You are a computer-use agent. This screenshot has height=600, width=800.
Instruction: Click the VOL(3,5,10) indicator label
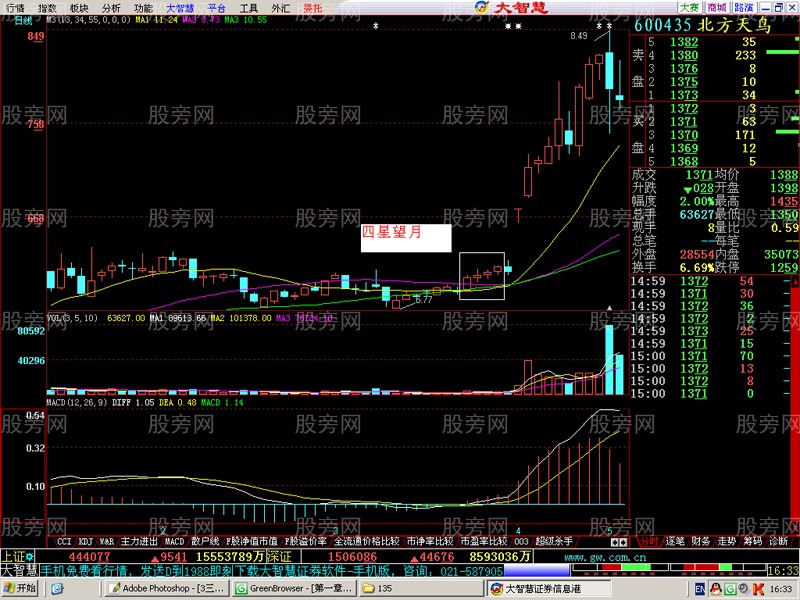click(72, 318)
